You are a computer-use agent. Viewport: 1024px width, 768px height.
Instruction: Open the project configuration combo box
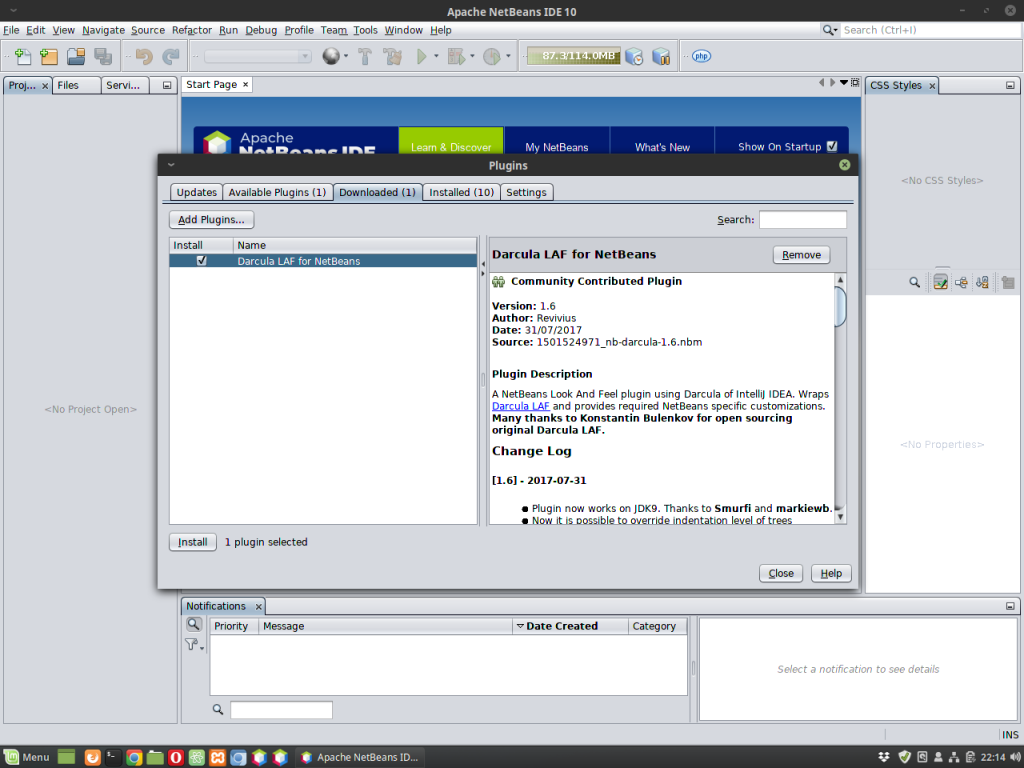(x=258, y=57)
